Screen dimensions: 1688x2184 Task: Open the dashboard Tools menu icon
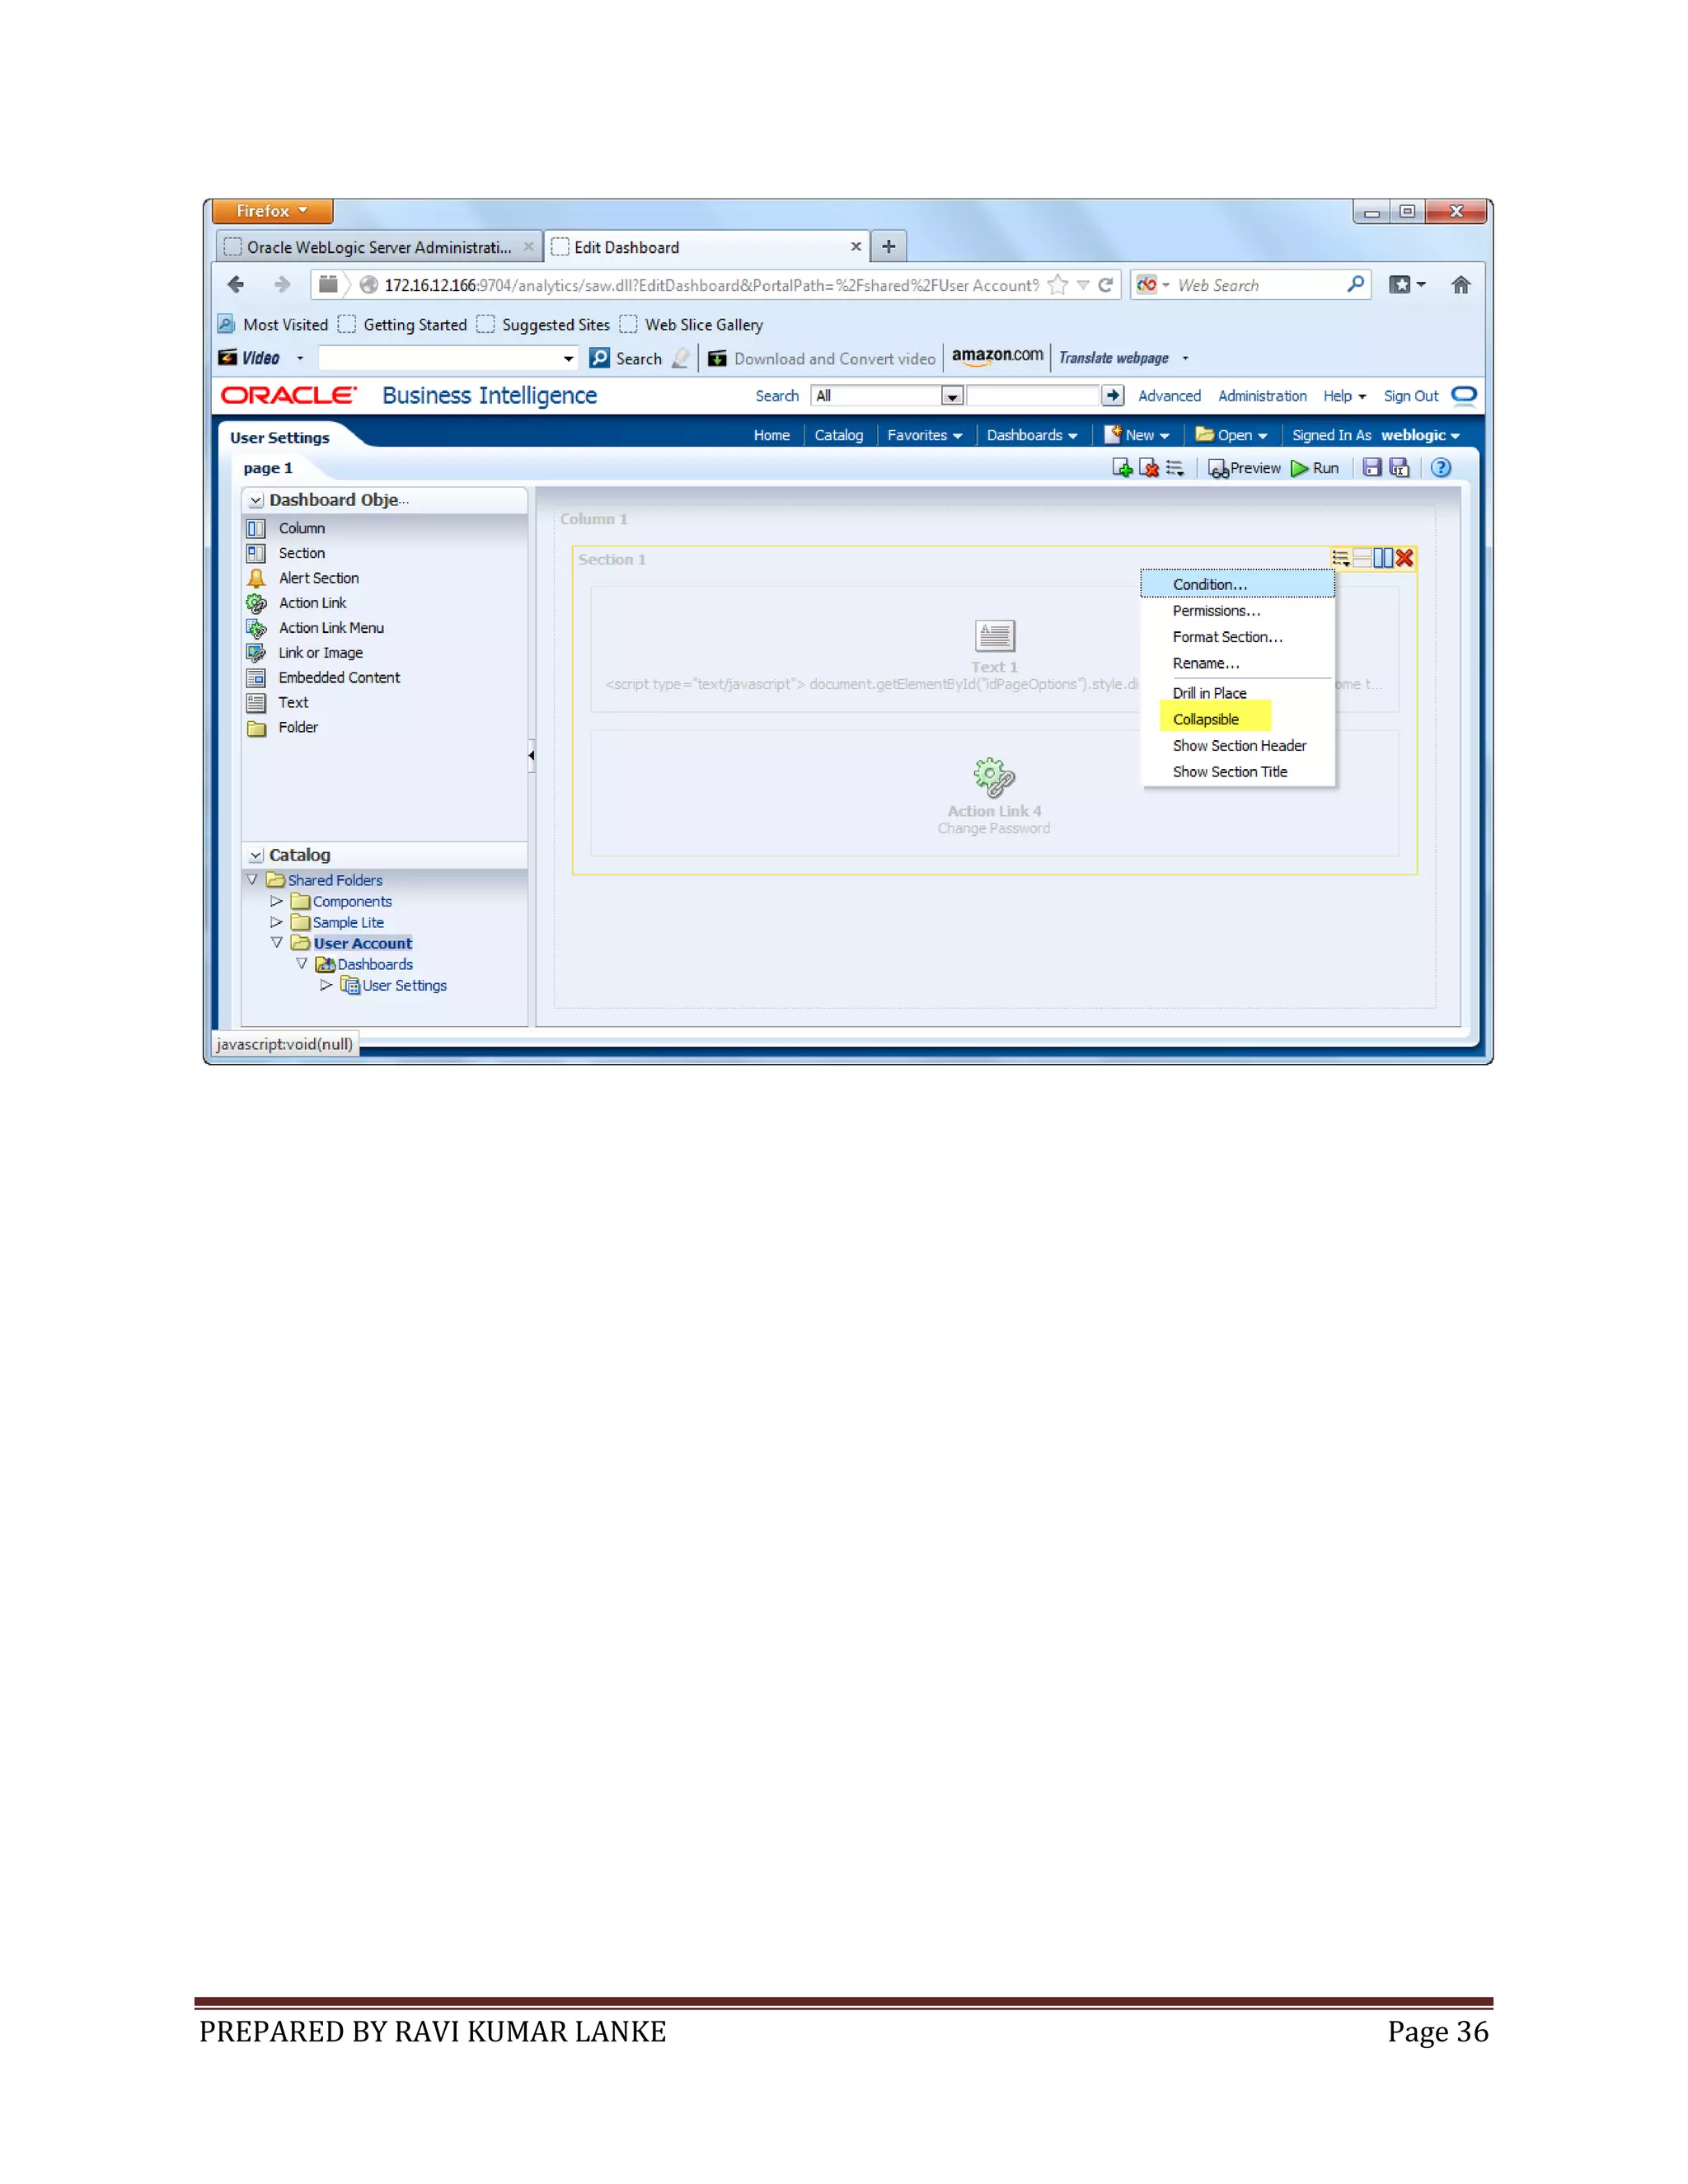[x=1175, y=468]
